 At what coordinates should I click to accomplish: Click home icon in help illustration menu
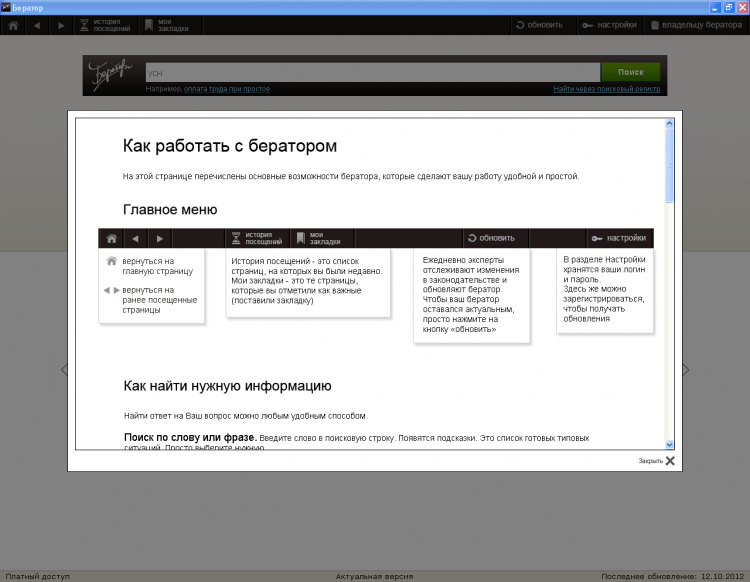111,238
